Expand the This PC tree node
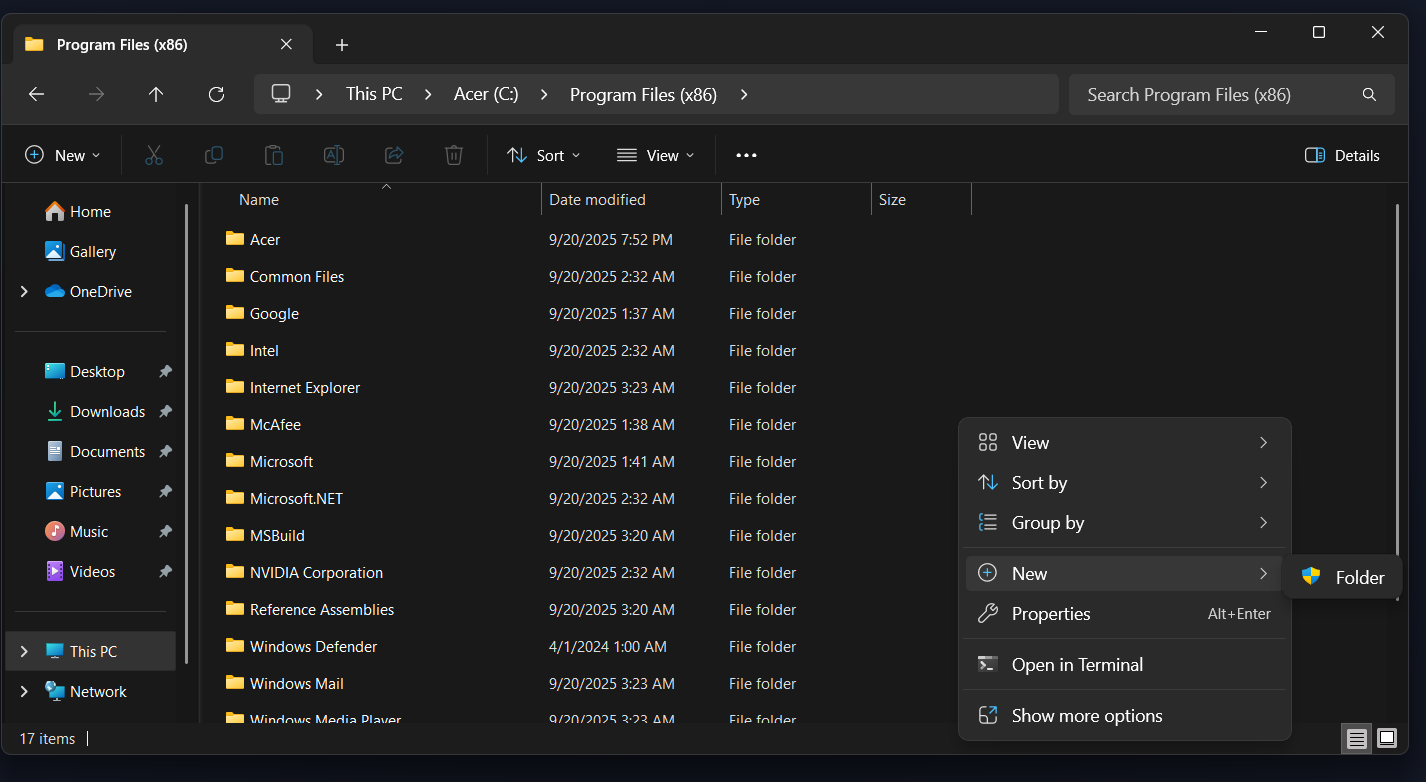This screenshot has width=1426, height=782. click(24, 651)
